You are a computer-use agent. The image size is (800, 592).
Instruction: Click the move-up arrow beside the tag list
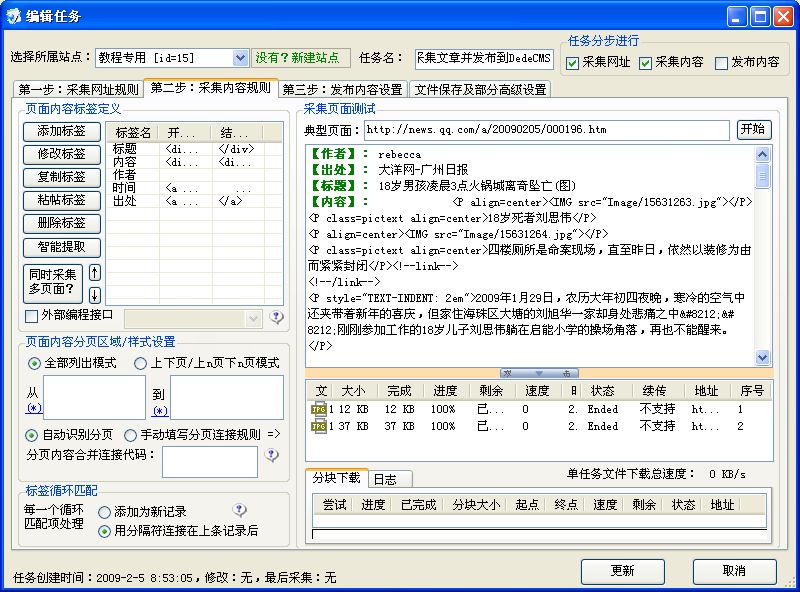pyautogui.click(x=95, y=273)
